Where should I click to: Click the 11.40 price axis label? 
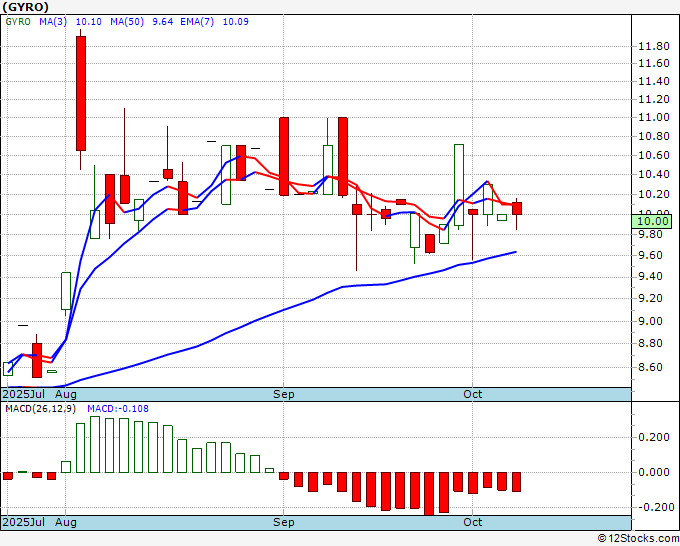(654, 82)
